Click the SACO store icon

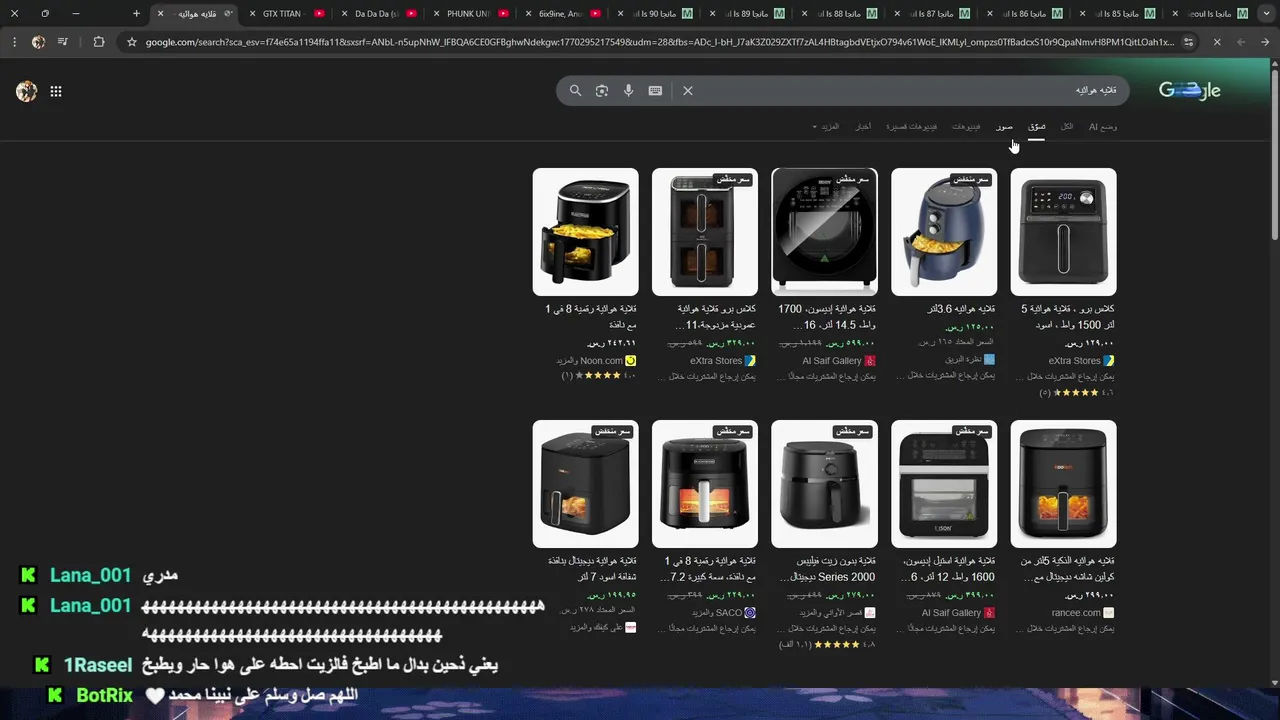[x=750, y=613]
